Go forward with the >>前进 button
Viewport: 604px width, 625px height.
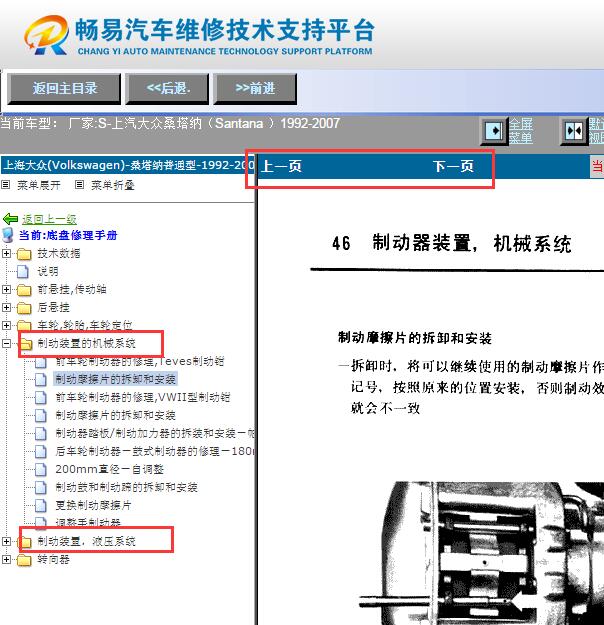255,88
